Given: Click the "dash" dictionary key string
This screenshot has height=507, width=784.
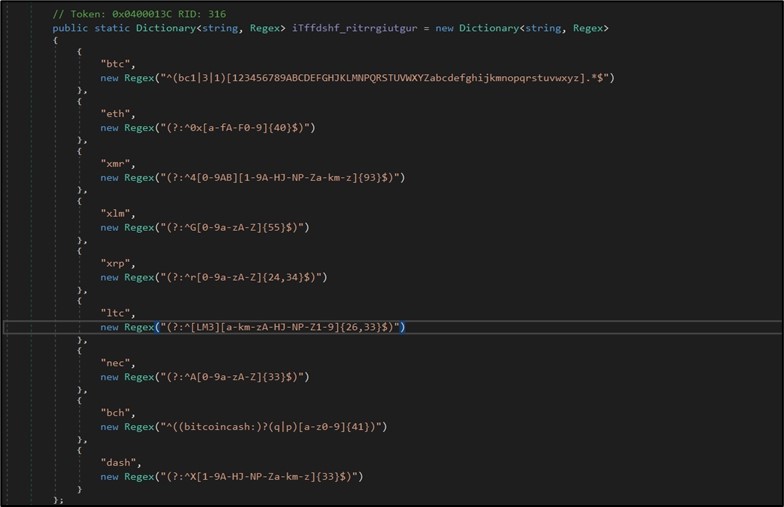Looking at the screenshot, I should [x=116, y=462].
